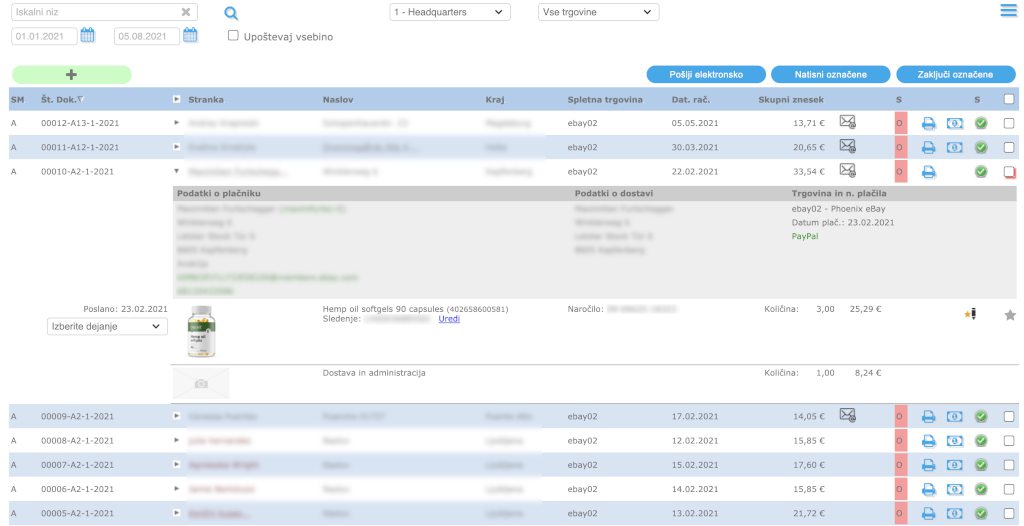This screenshot has height=526, width=1024.
Task: Open calendar picker for end date 05.08.2021
Action: pyautogui.click(x=190, y=36)
